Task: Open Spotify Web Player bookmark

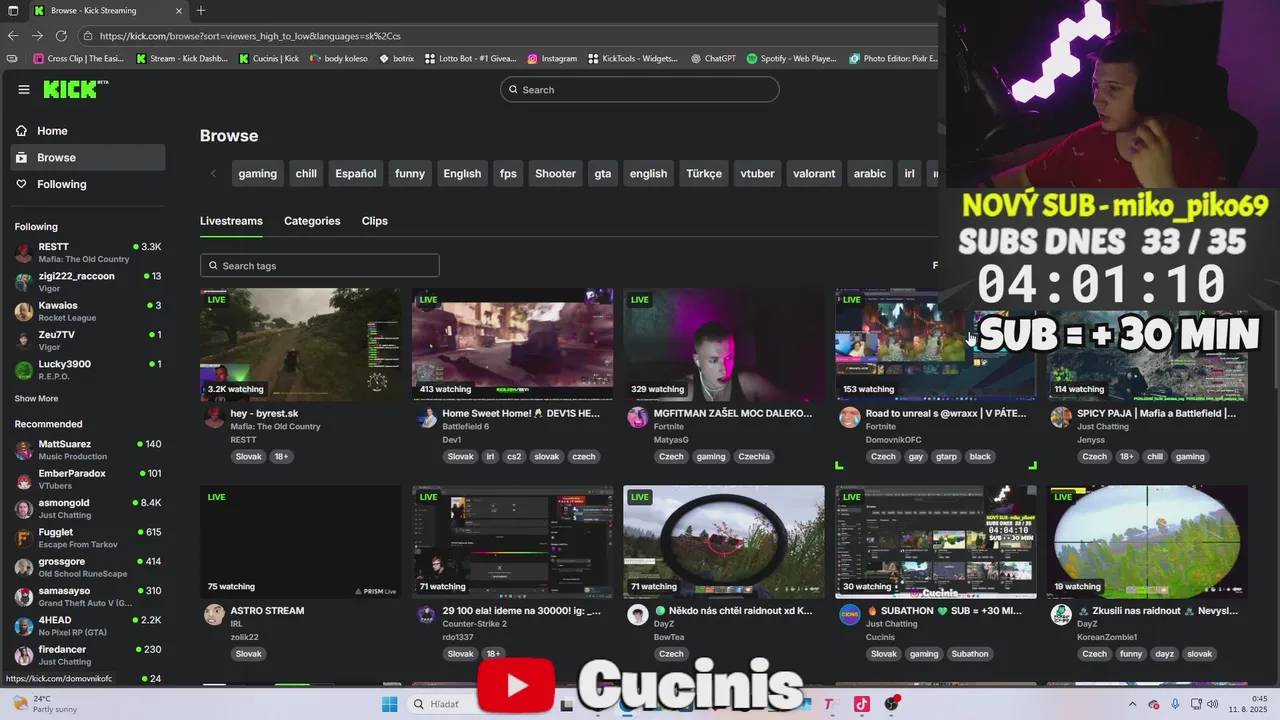Action: tap(791, 58)
